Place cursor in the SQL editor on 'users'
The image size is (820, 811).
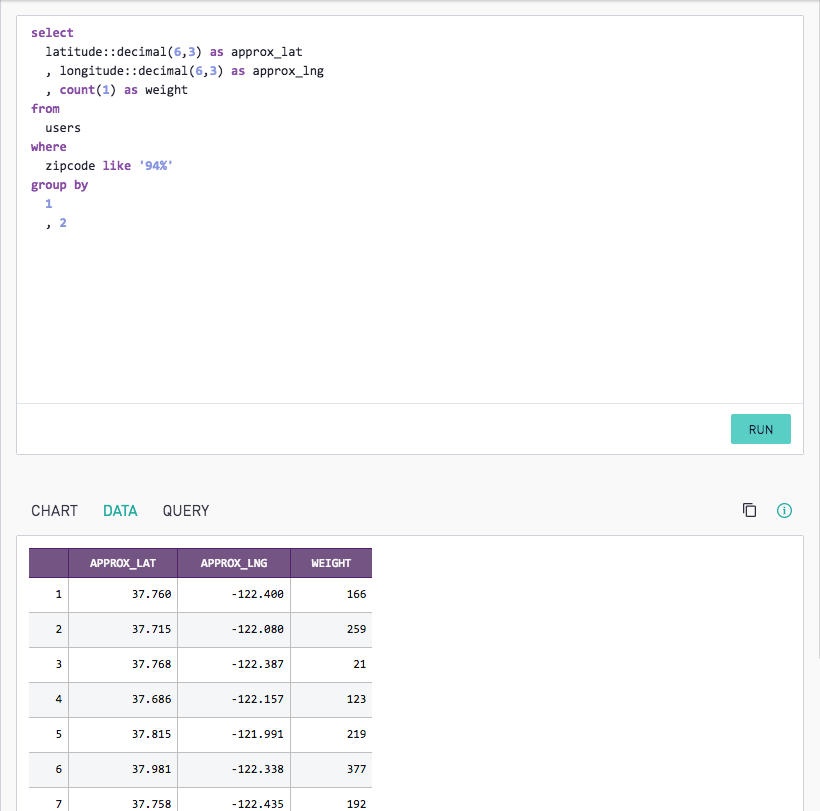(63, 128)
